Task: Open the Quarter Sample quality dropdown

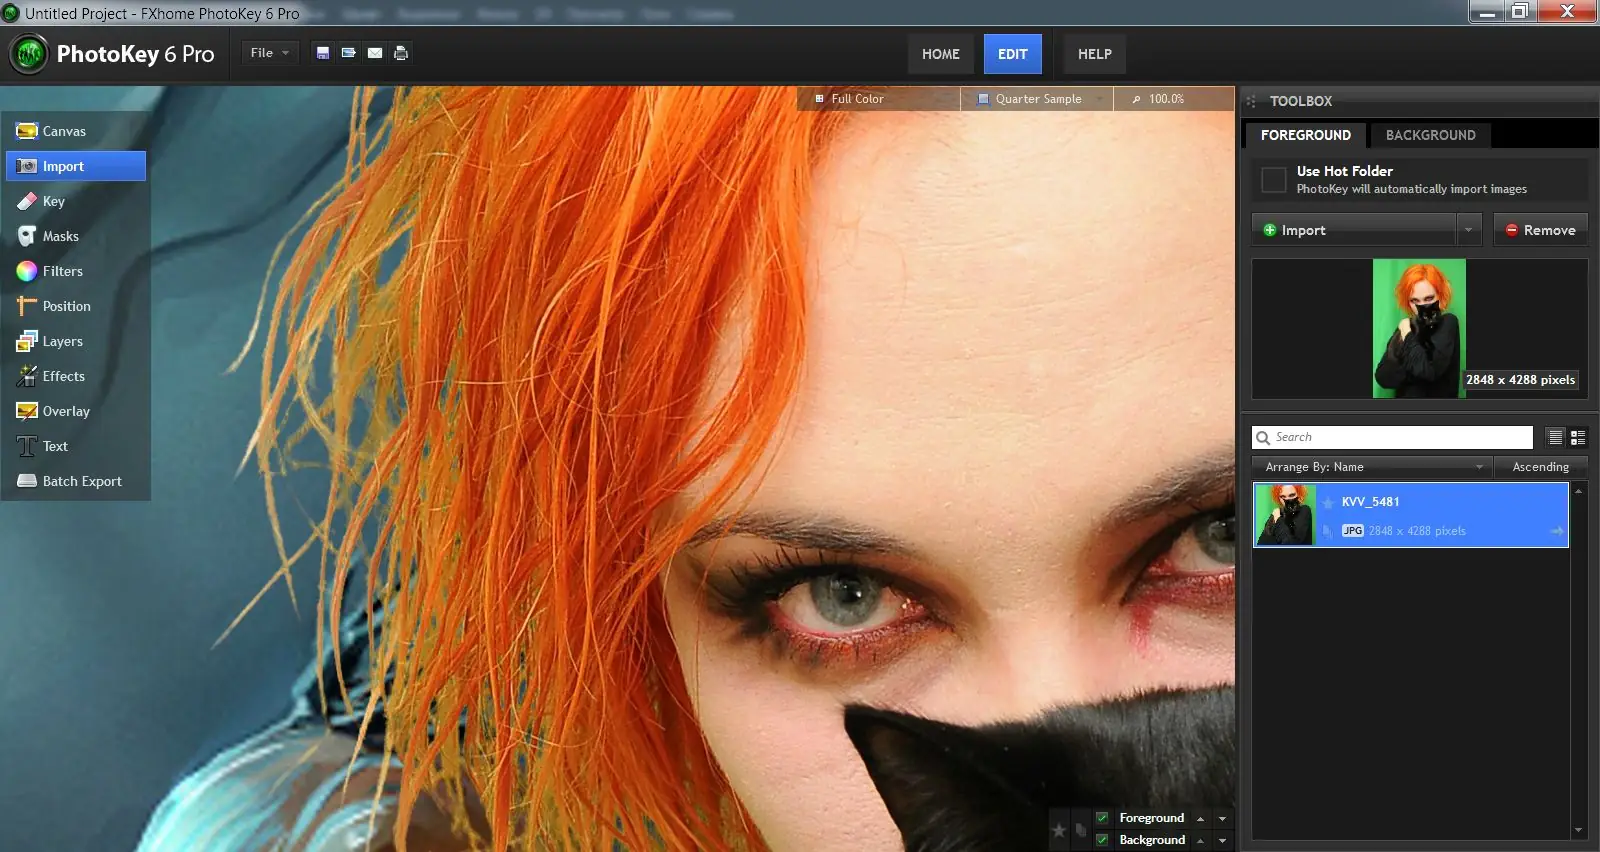Action: click(x=1038, y=99)
